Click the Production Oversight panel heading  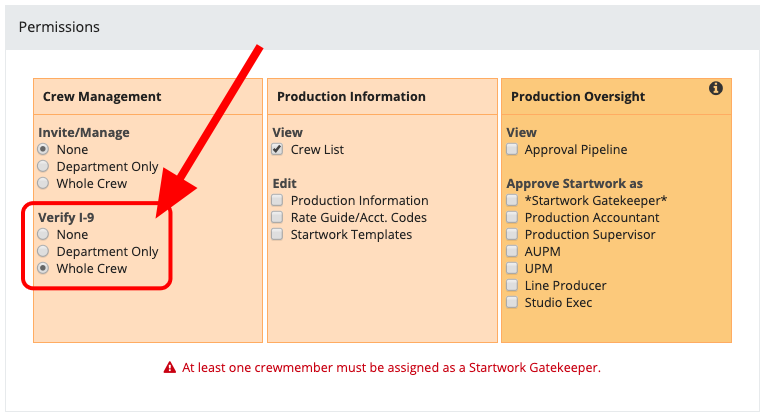coord(578,97)
